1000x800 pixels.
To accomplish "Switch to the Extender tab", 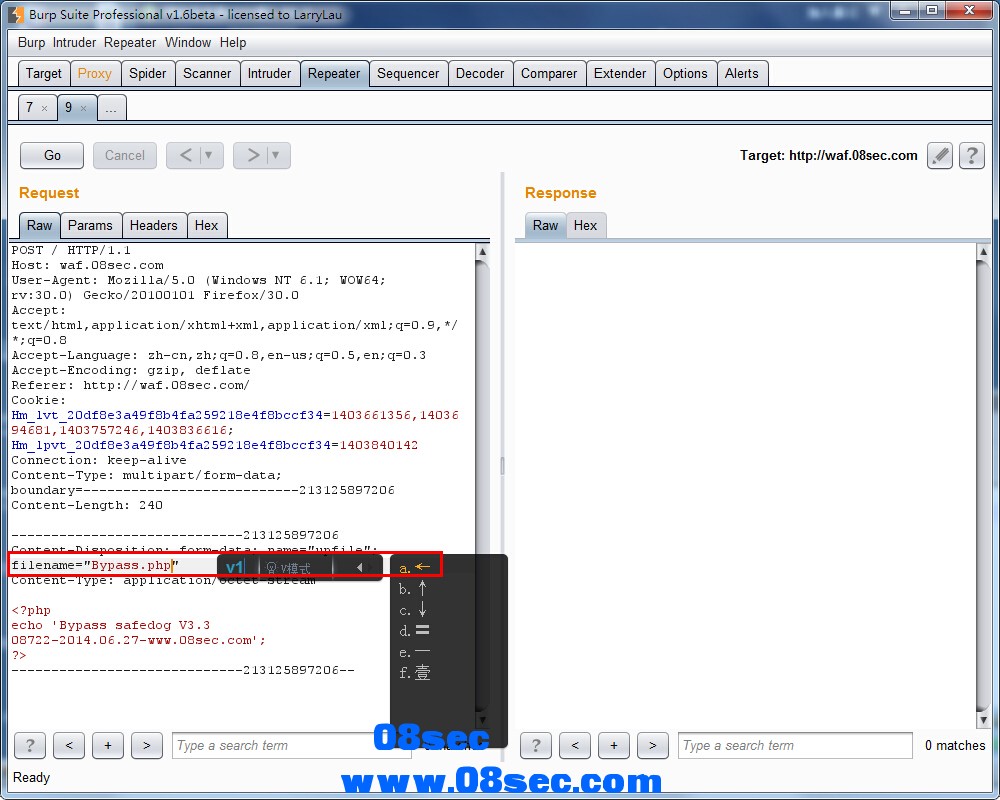I will 620,73.
